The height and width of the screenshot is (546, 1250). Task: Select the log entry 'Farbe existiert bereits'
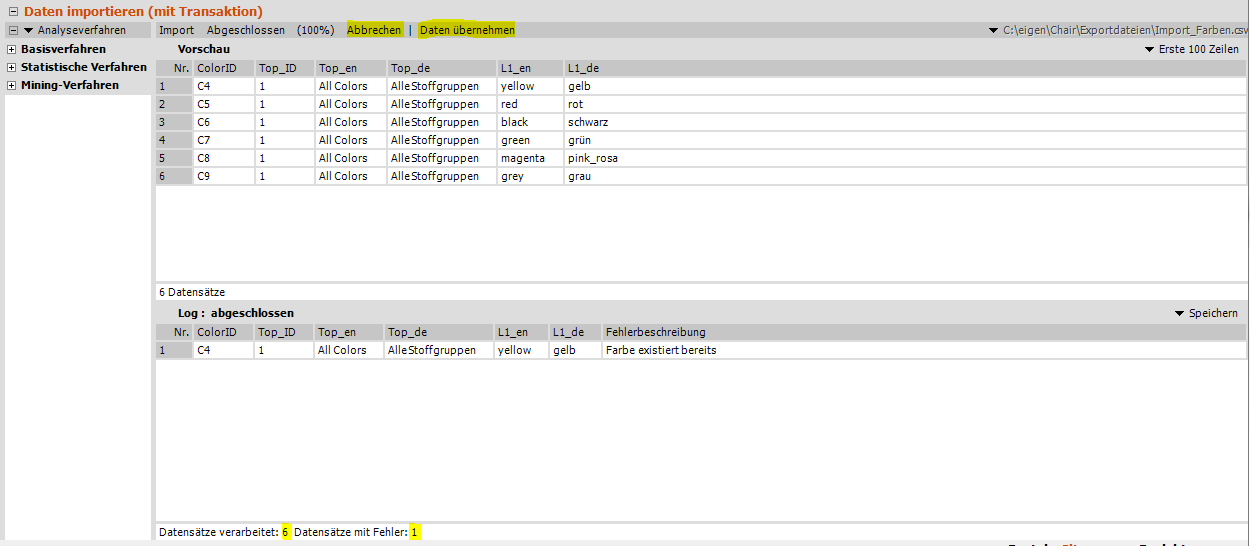point(660,350)
